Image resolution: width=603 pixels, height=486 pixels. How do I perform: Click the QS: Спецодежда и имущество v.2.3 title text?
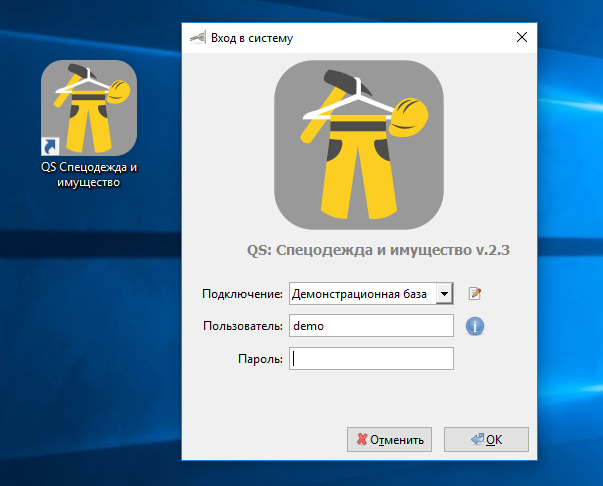pyautogui.click(x=378, y=250)
